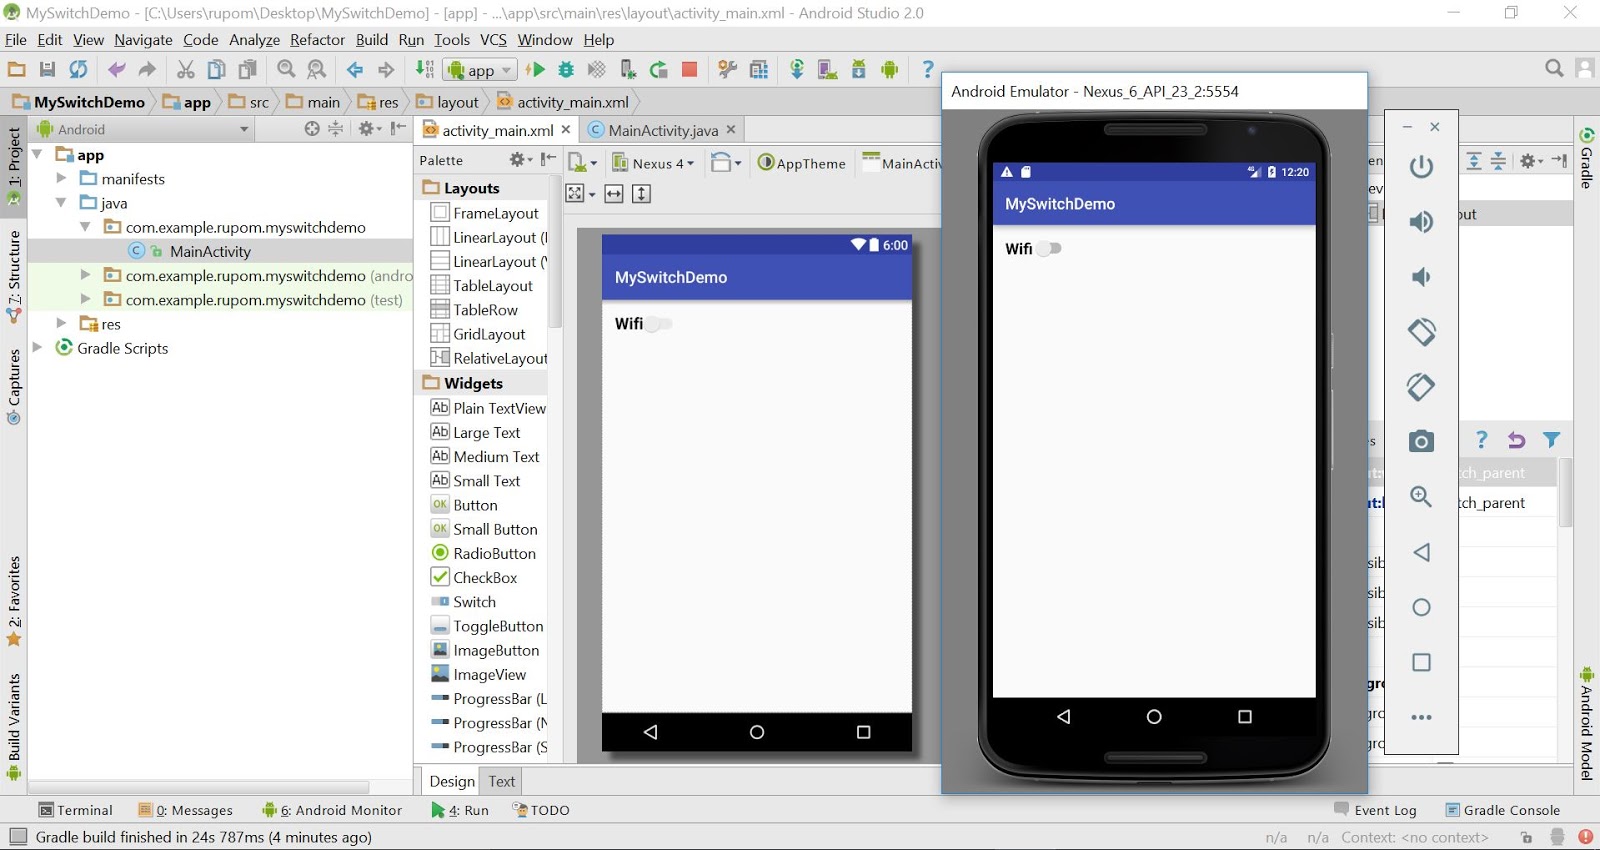Screen dimensions: 1600x850
Task: Tap the emulator panel Overview square button
Action: [1421, 662]
